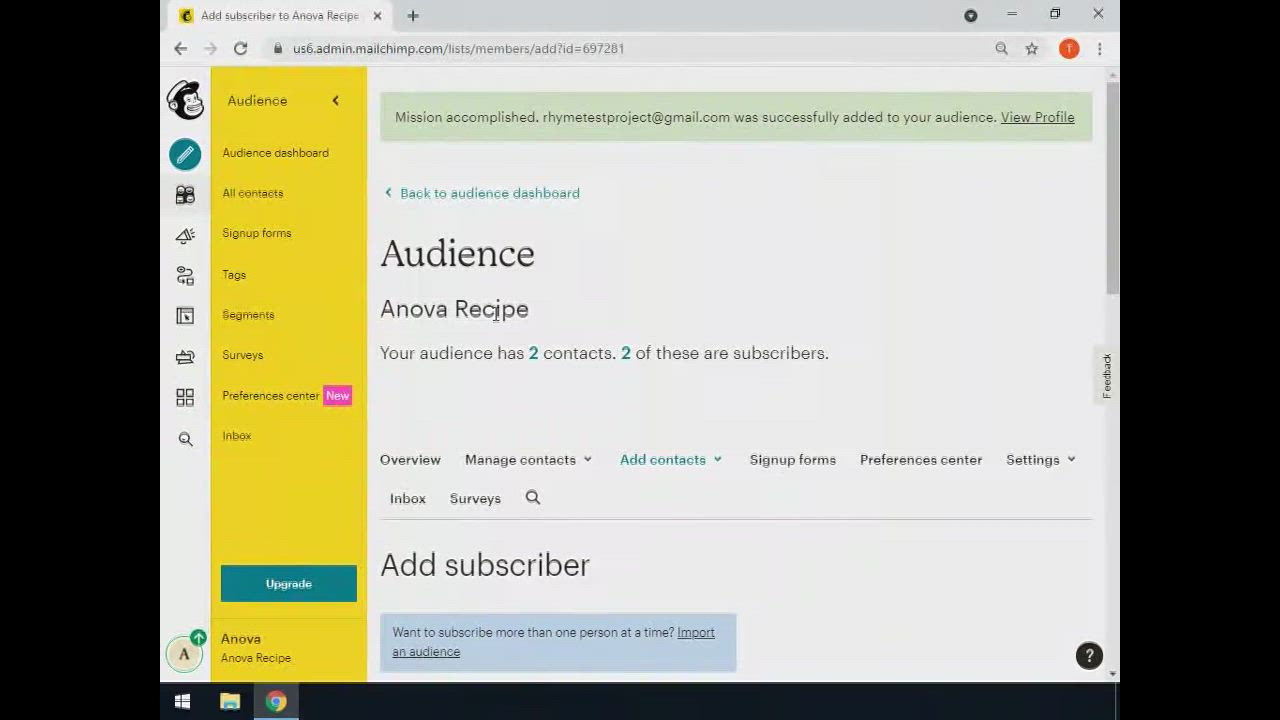The height and width of the screenshot is (720, 1280).
Task: Go back using browser back arrow
Action: (x=180, y=48)
